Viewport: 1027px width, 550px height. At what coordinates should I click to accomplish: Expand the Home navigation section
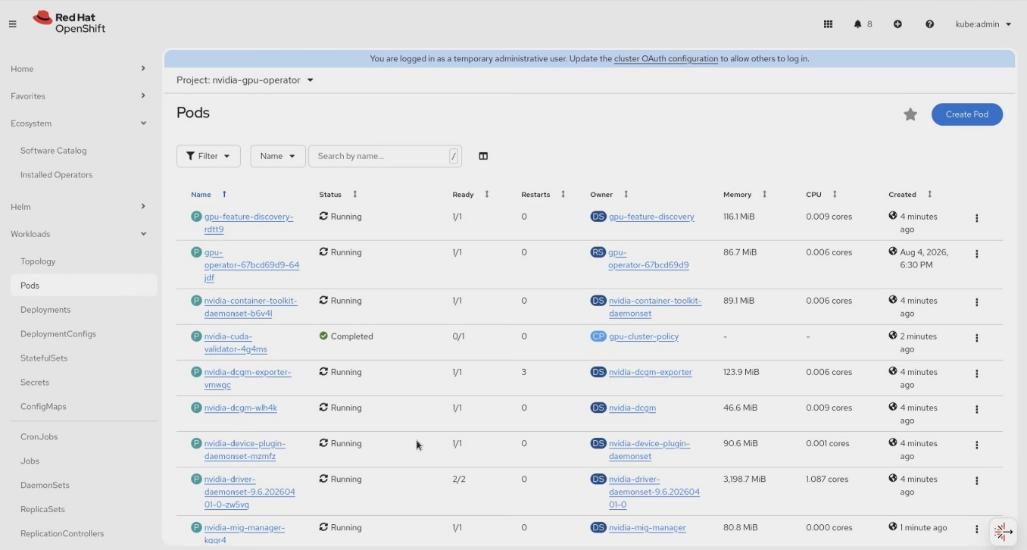click(x=78, y=69)
